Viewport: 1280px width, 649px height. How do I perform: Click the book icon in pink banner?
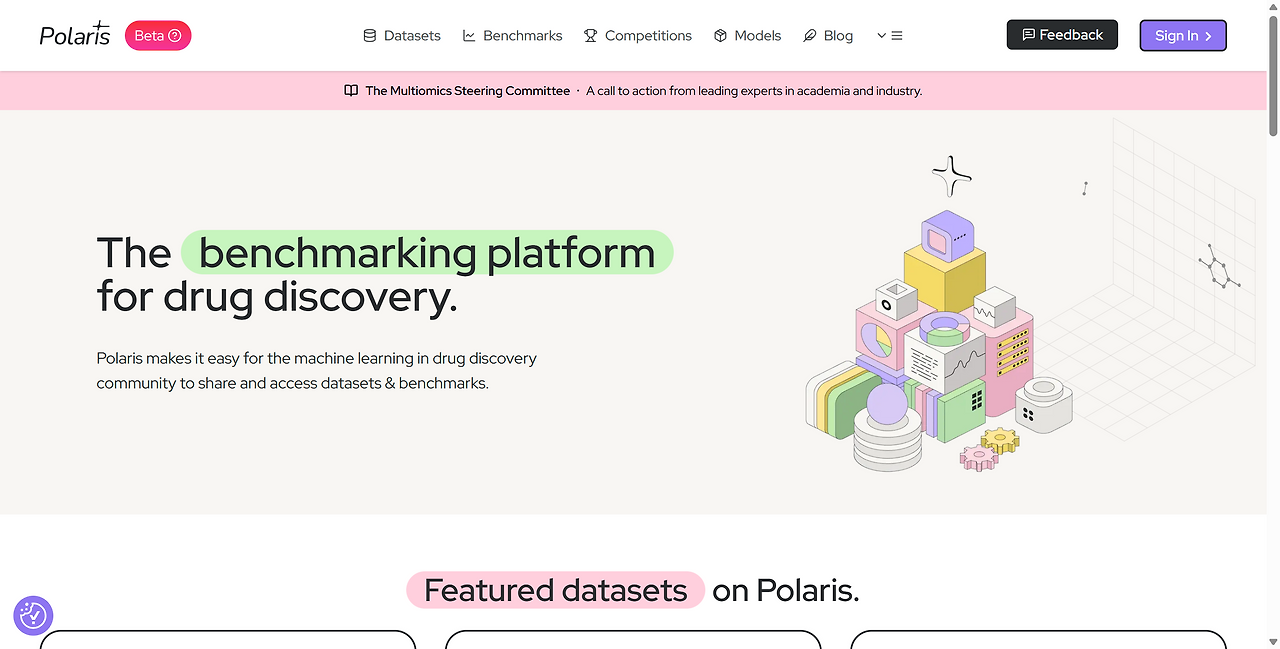[351, 90]
